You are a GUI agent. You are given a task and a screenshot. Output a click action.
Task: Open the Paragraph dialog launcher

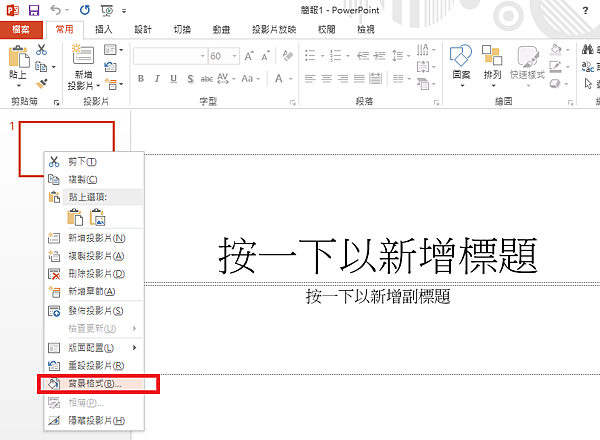point(436,103)
